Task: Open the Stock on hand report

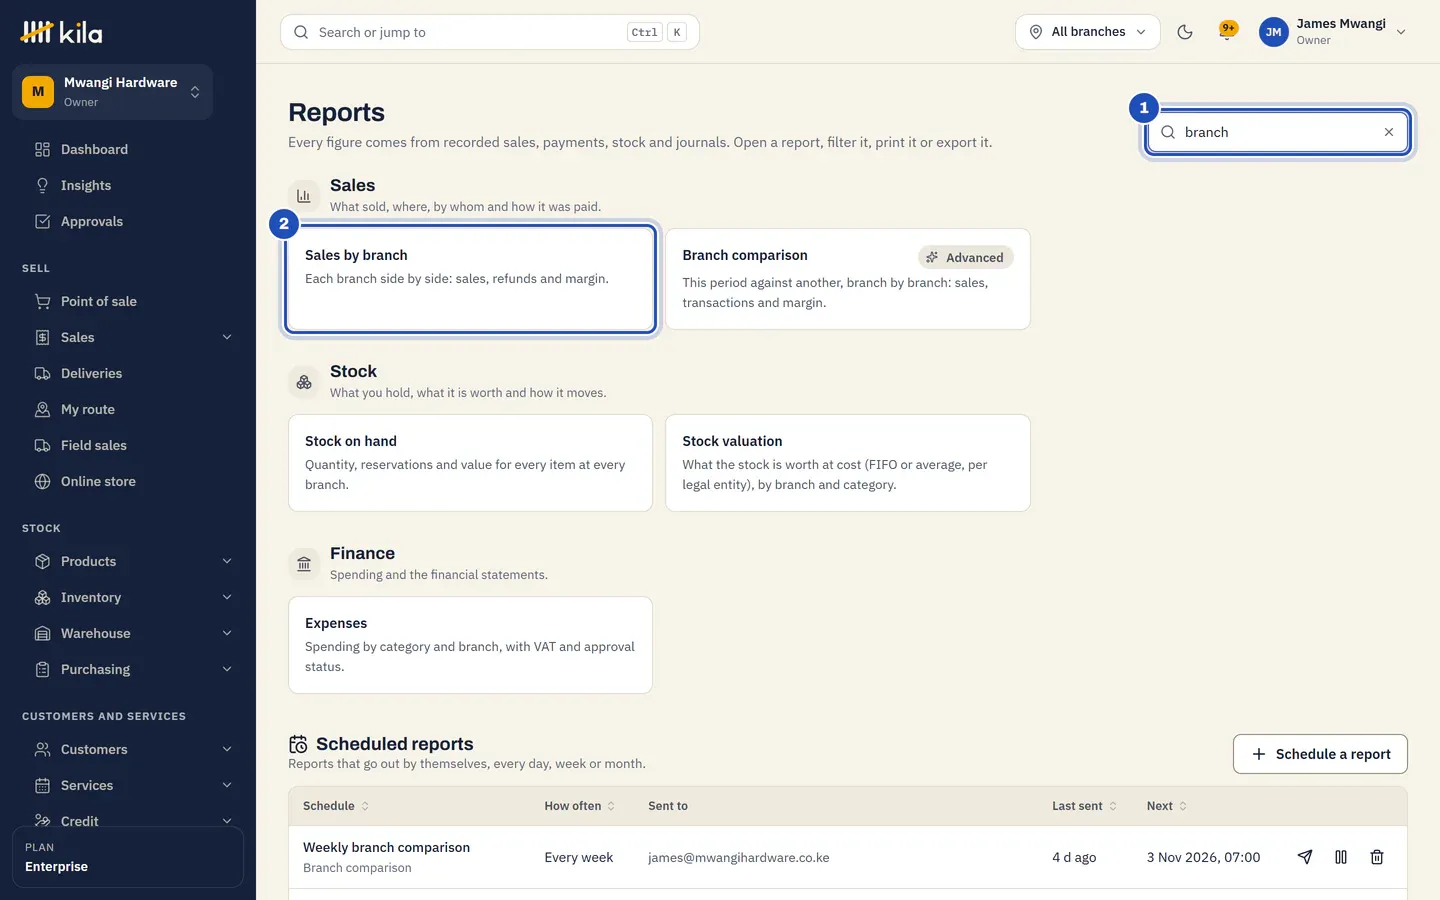Action: [470, 463]
